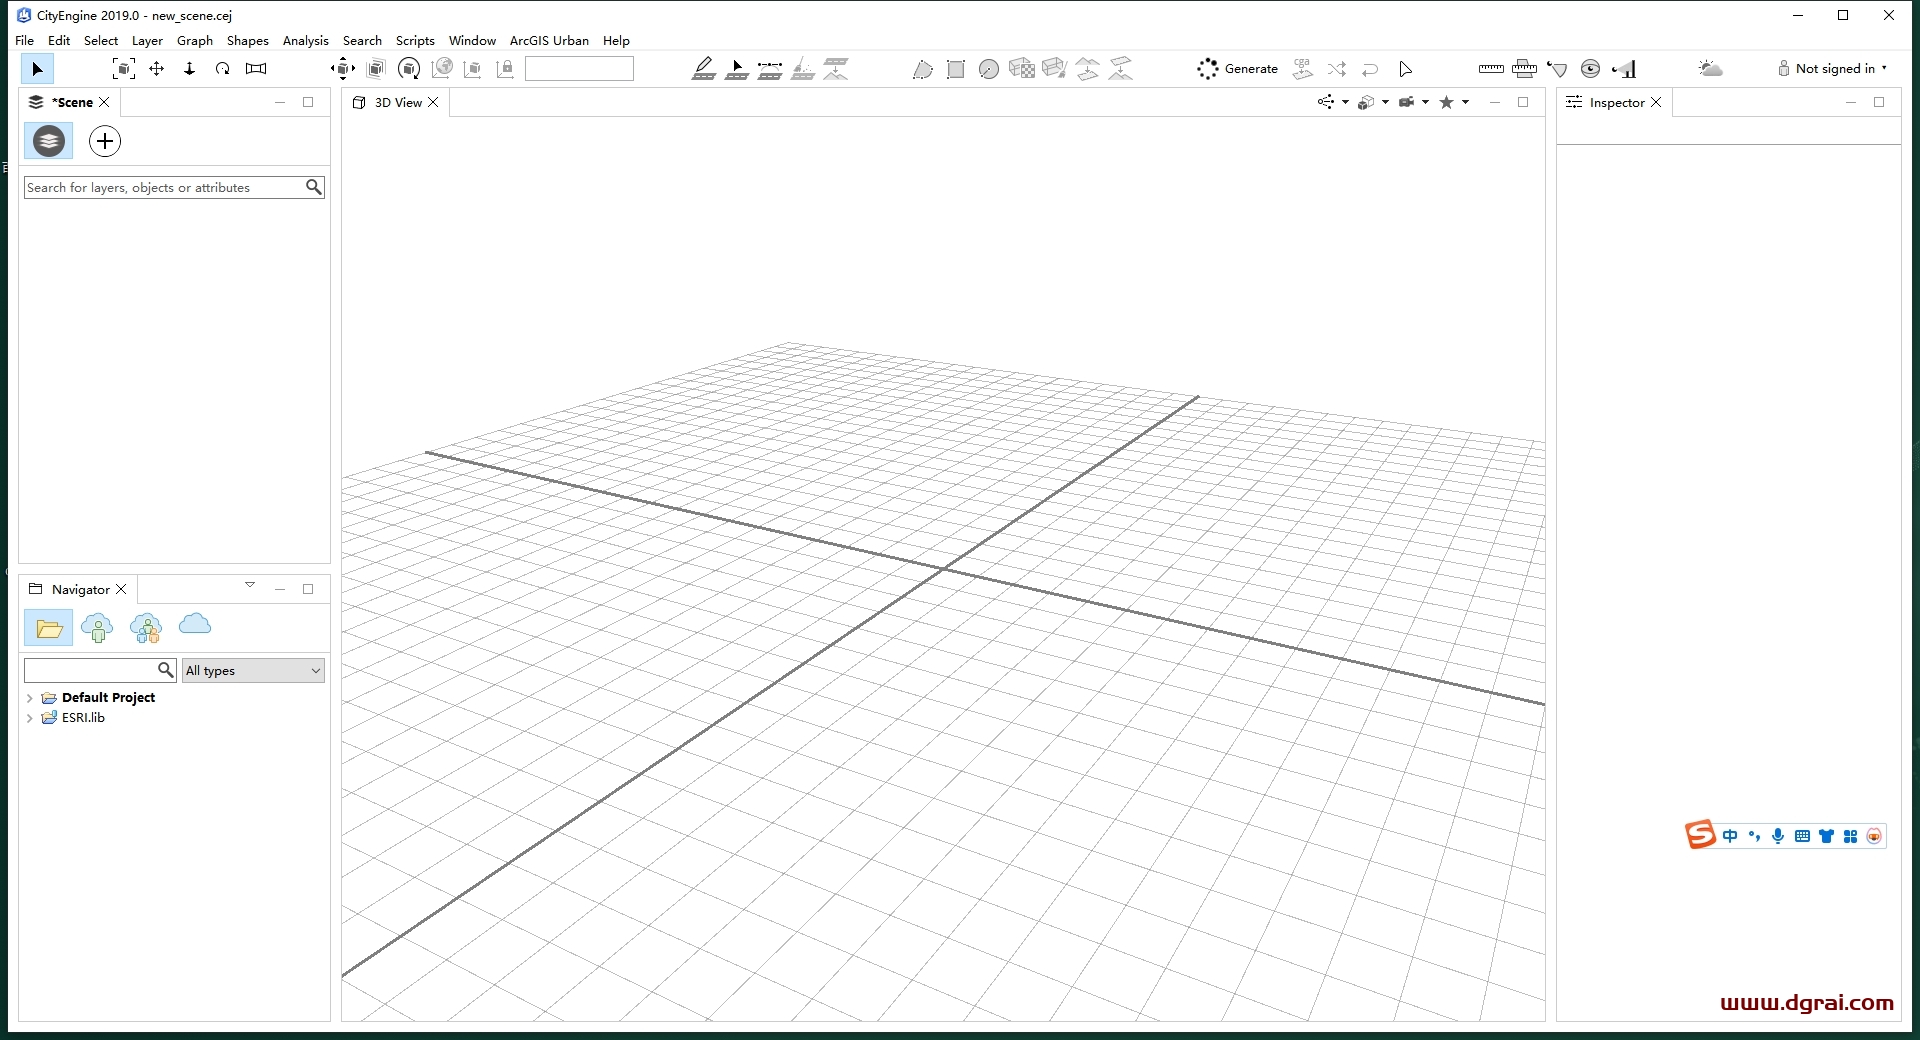Open the Graph menu
Screen dimensions: 1920x1040
195,41
